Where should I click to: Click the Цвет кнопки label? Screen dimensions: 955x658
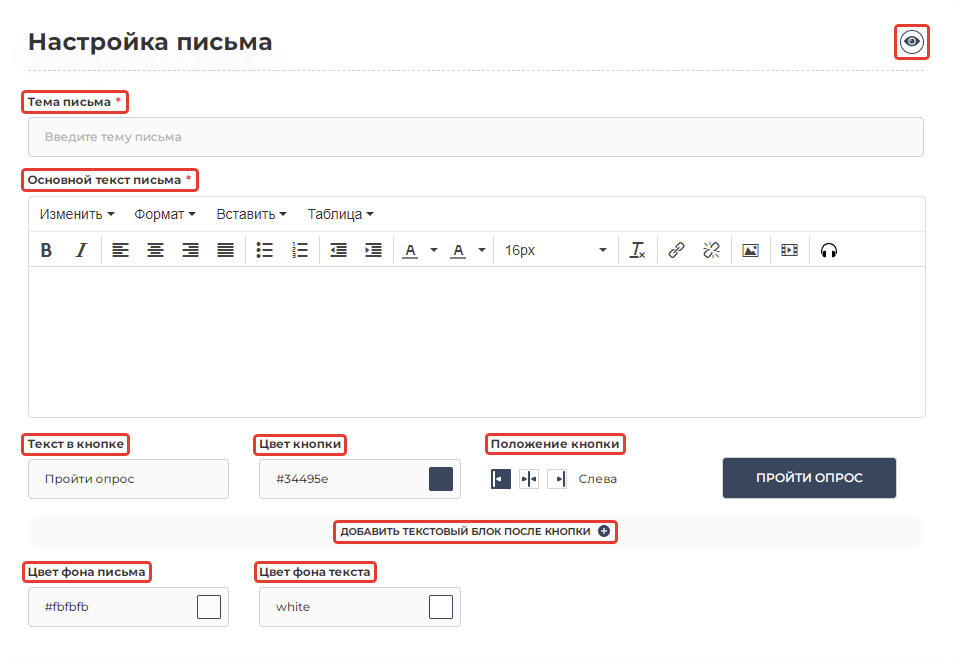[x=300, y=444]
